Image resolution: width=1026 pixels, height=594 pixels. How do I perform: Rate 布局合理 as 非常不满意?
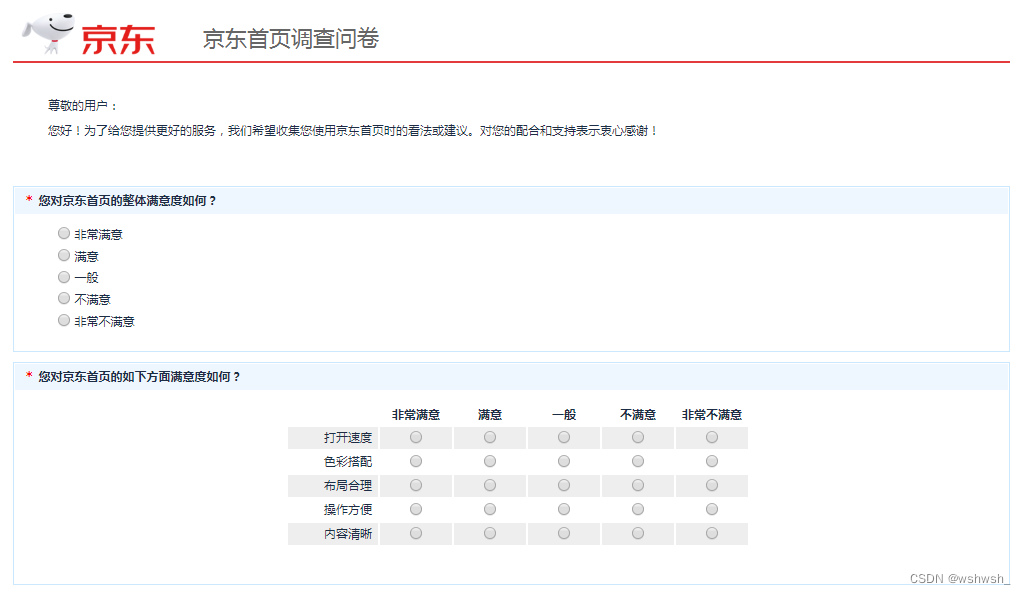[x=712, y=485]
